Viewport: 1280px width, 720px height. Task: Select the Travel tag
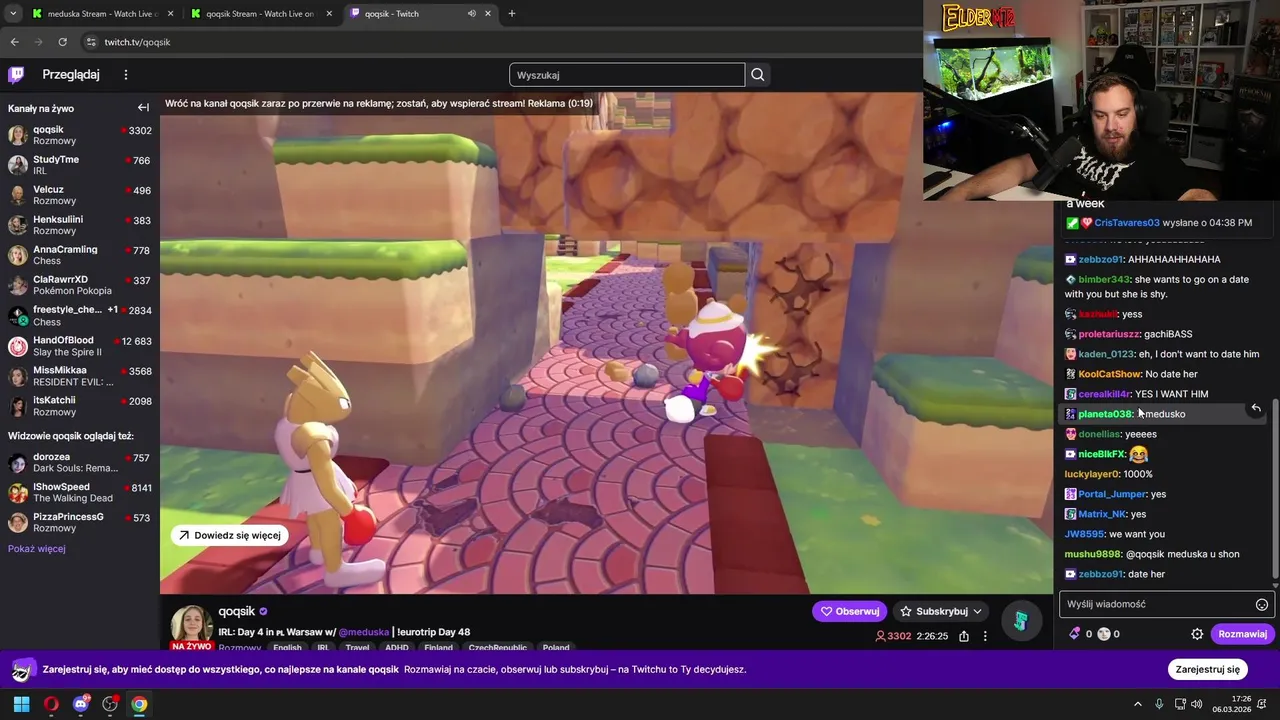[x=357, y=648]
